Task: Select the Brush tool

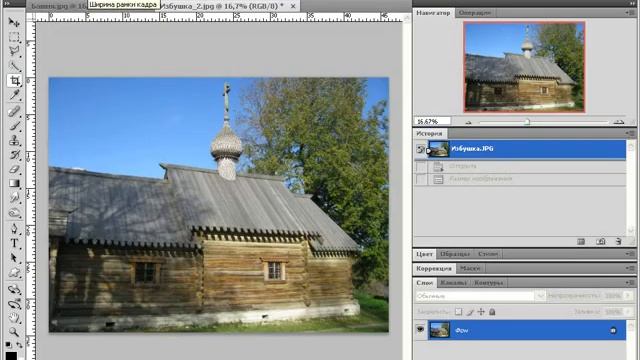Action: tap(14, 126)
